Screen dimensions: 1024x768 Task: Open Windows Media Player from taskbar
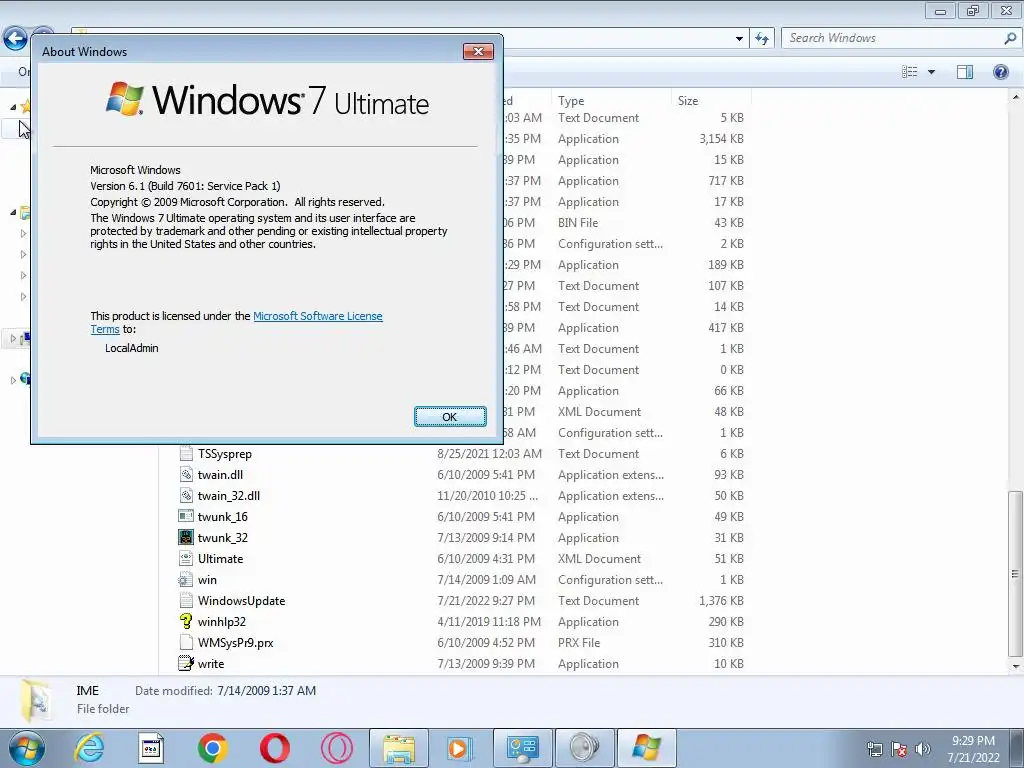(x=460, y=748)
